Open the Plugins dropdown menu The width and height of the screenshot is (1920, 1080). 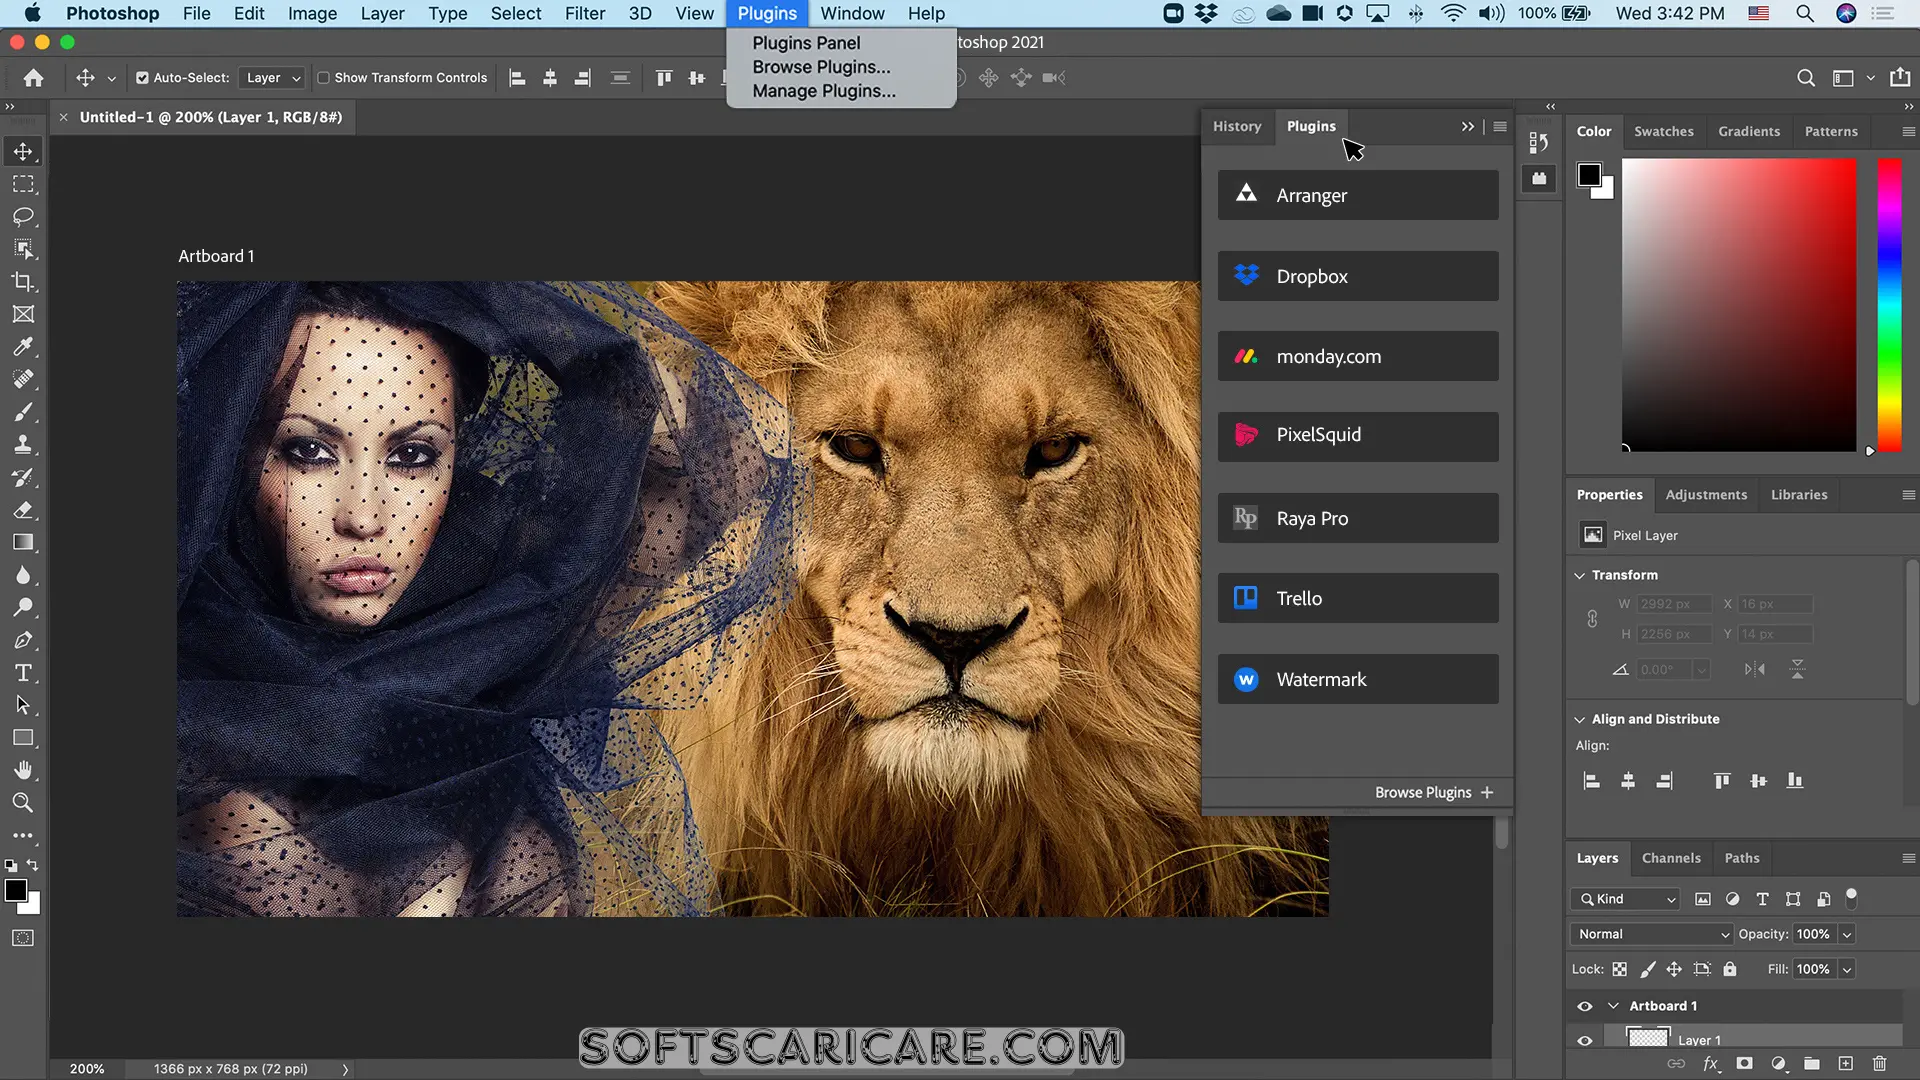pos(767,13)
